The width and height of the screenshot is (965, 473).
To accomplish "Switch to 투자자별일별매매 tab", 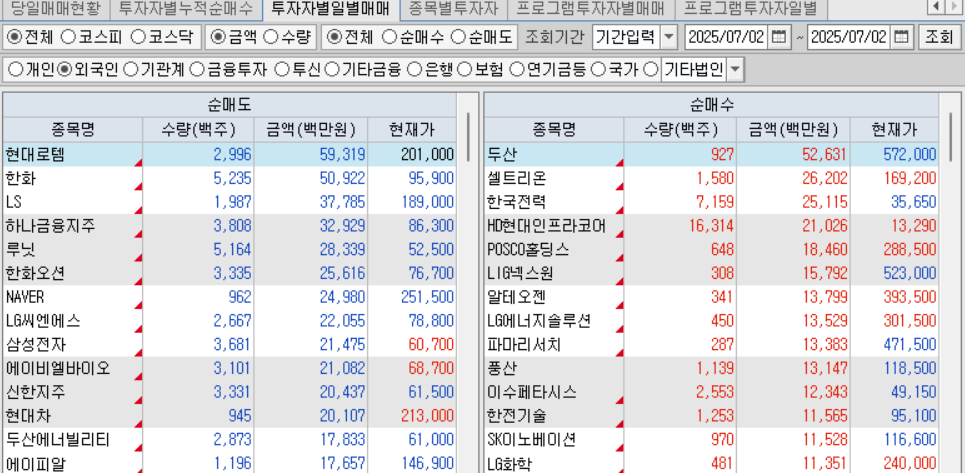I will tap(330, 8).
